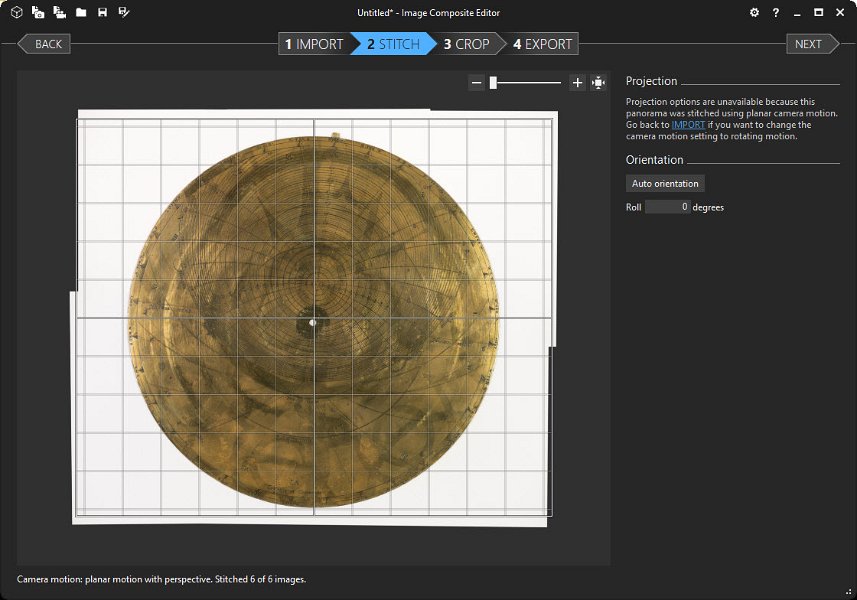Click the Auto orientation button

coord(665,184)
